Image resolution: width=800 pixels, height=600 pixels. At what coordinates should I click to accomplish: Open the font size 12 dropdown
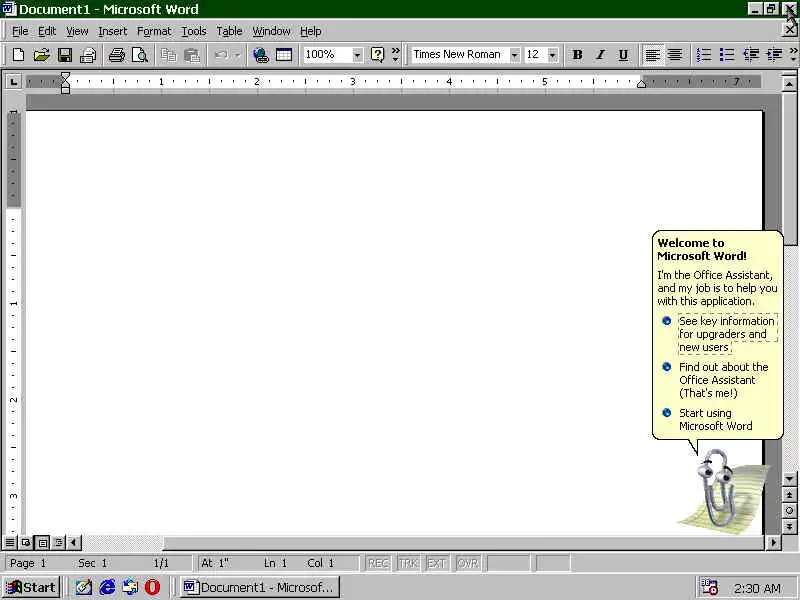tap(553, 55)
